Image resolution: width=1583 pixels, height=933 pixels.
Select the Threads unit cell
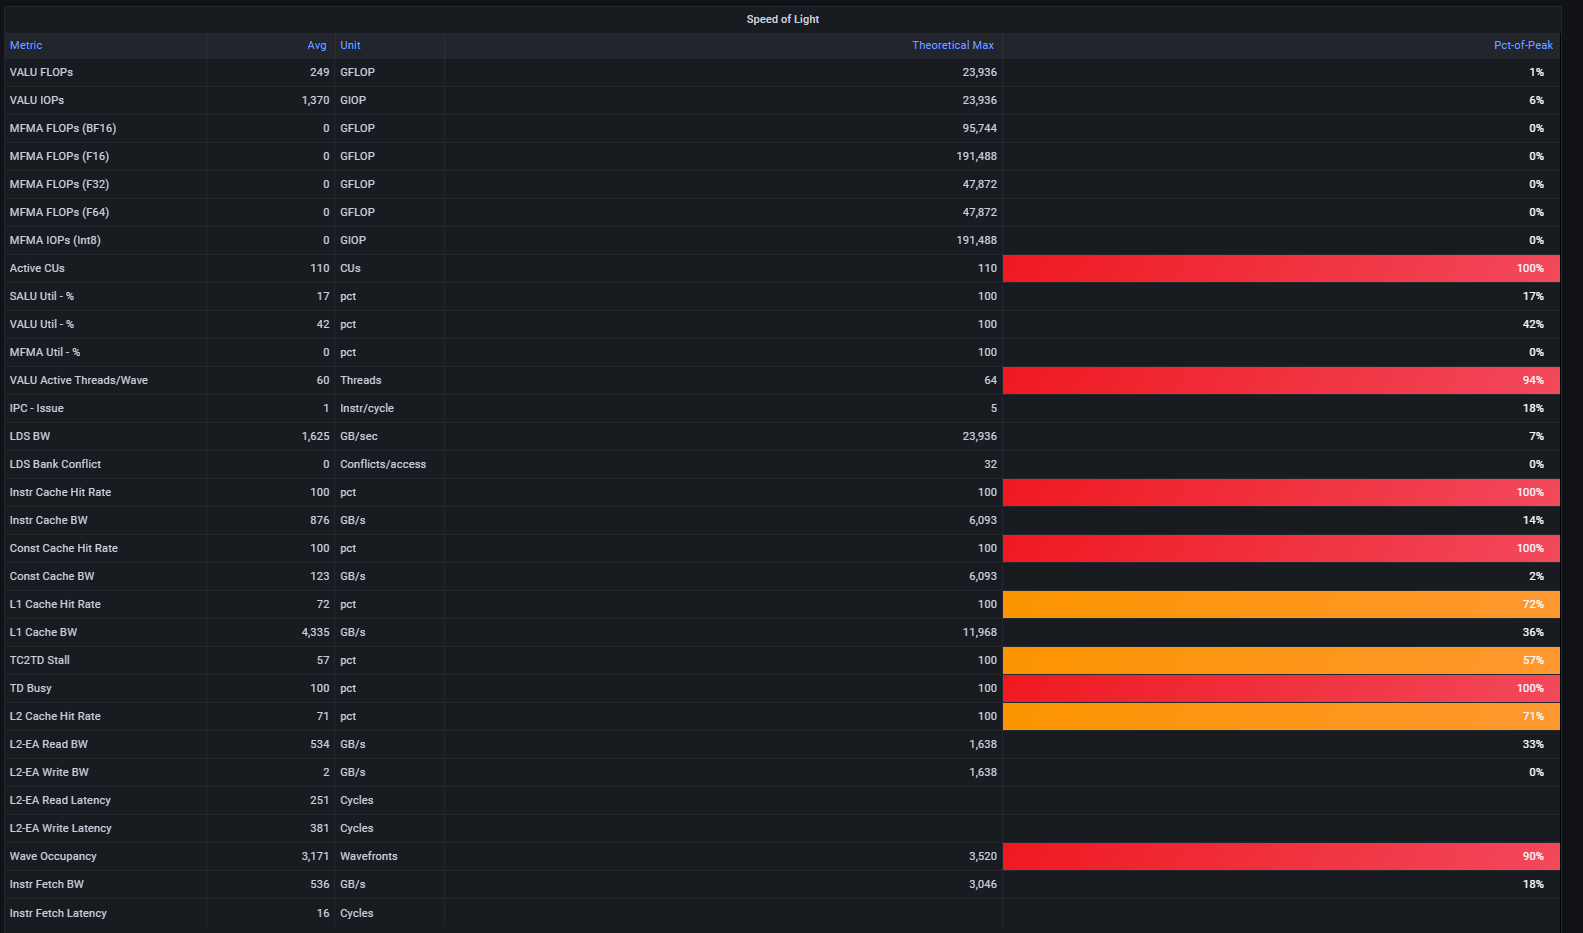coord(361,380)
